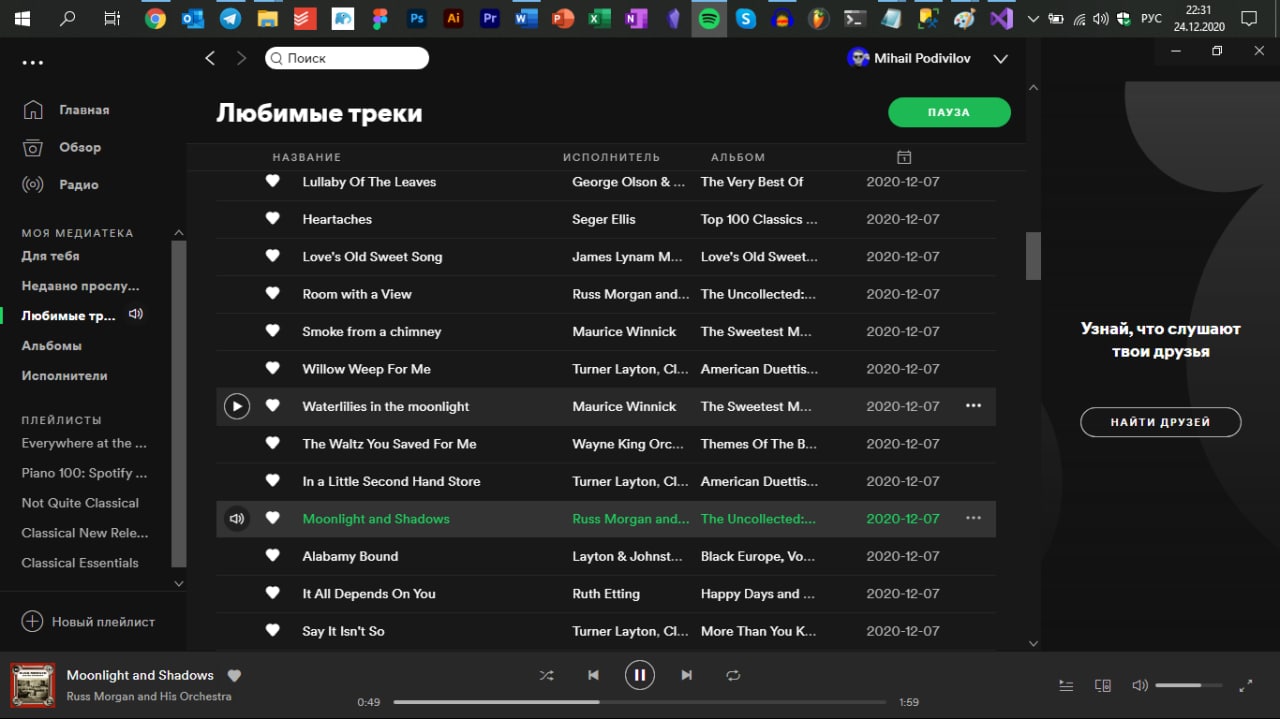Click the track list scrollbar thumb
Image resolution: width=1280 pixels, height=719 pixels.
1033,256
